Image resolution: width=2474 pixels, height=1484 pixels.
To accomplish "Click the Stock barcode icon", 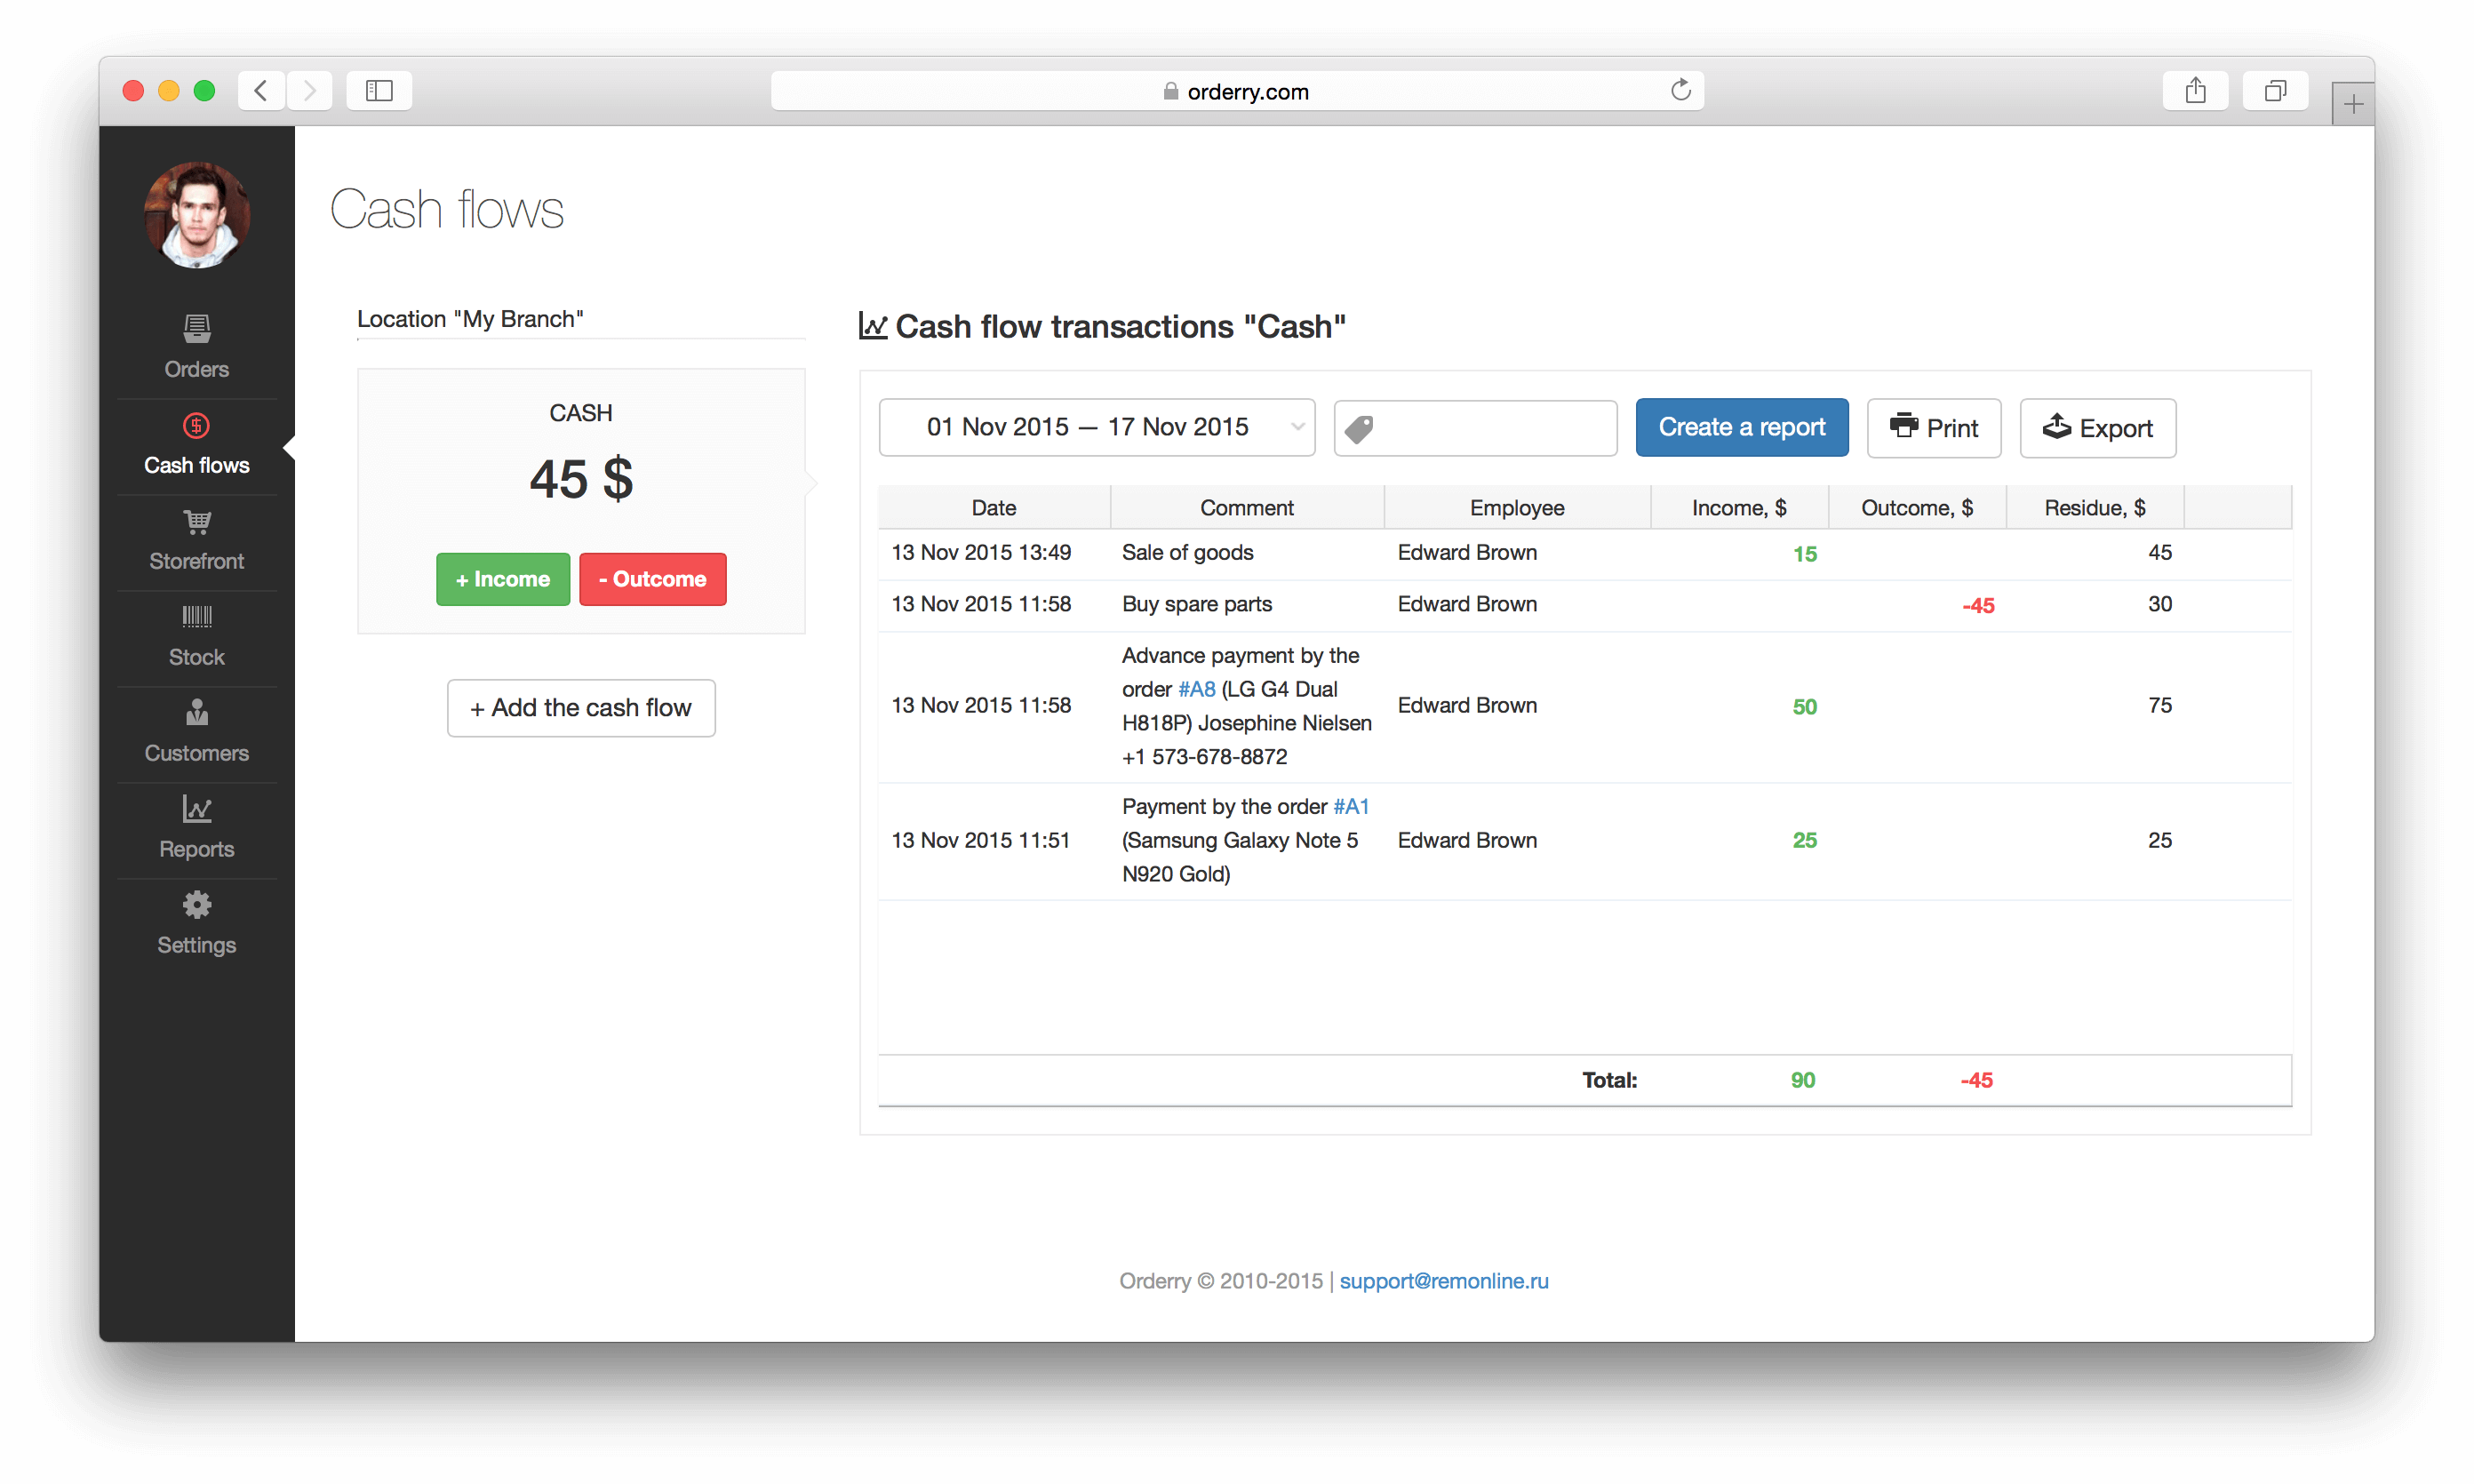I will pos(196,617).
